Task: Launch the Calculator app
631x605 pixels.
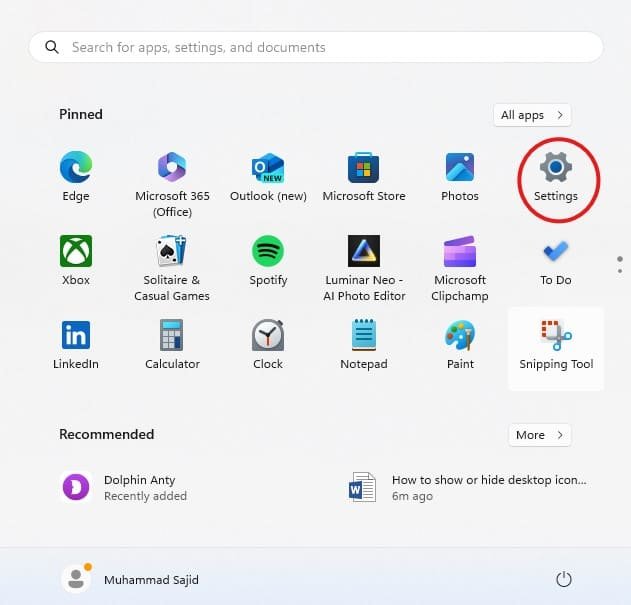Action: (x=172, y=344)
